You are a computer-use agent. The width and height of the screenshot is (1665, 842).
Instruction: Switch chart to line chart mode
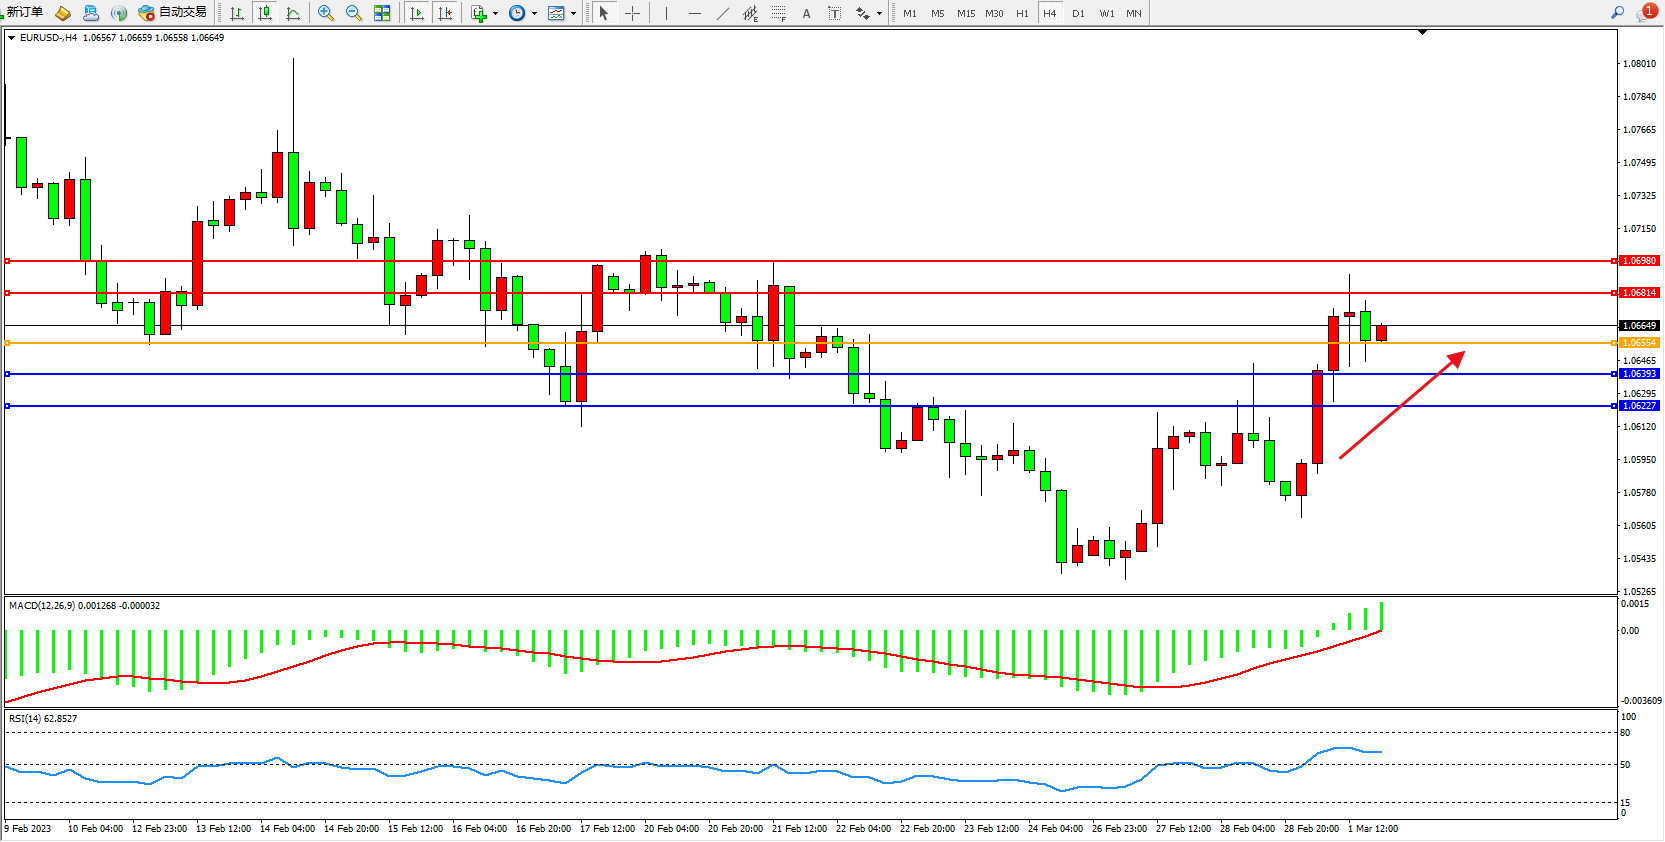coord(293,13)
